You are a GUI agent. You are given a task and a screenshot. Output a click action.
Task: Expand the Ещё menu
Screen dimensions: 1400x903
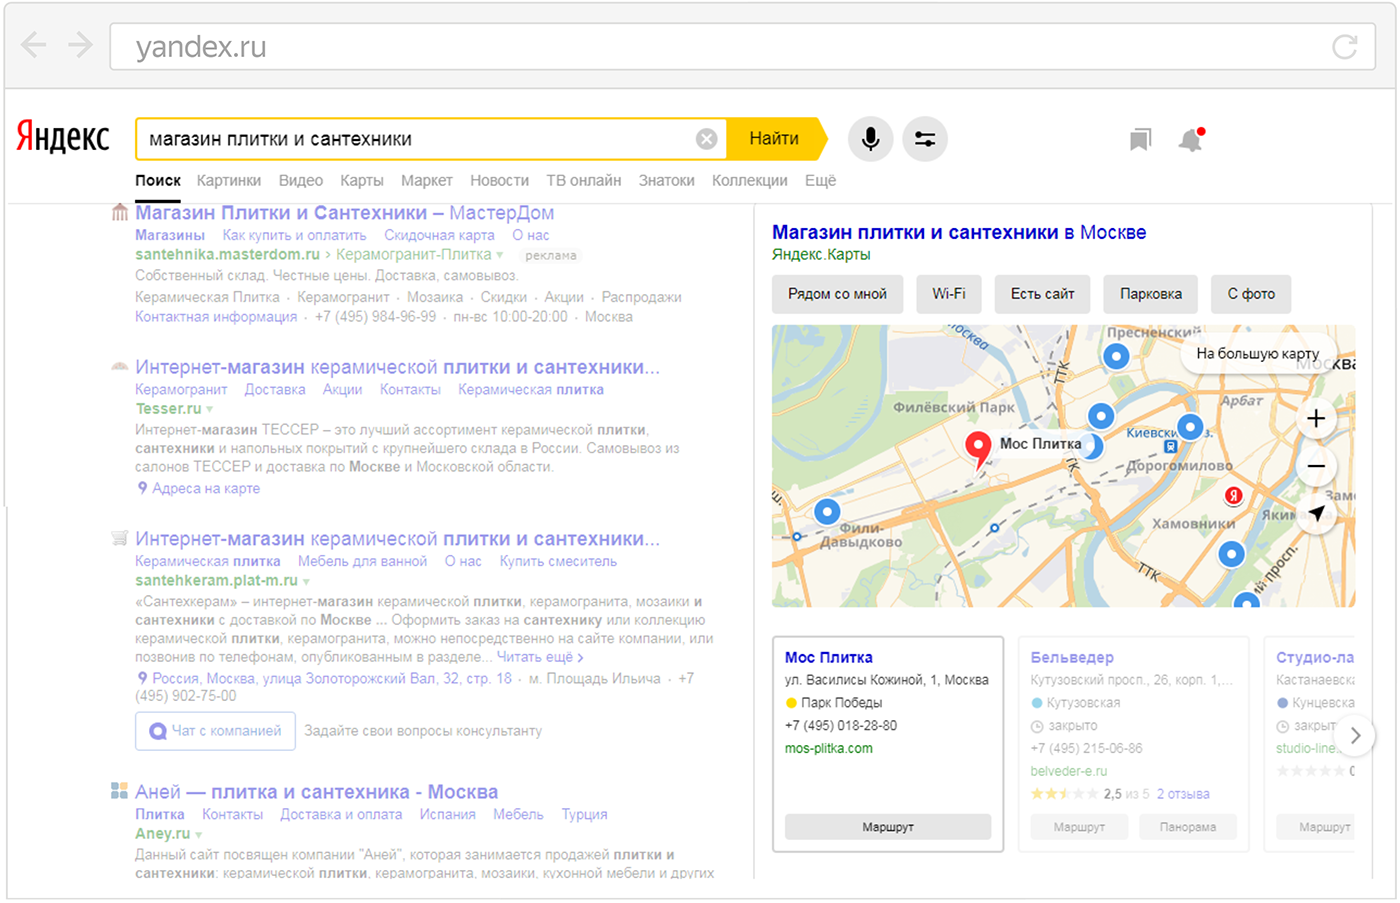click(x=820, y=181)
